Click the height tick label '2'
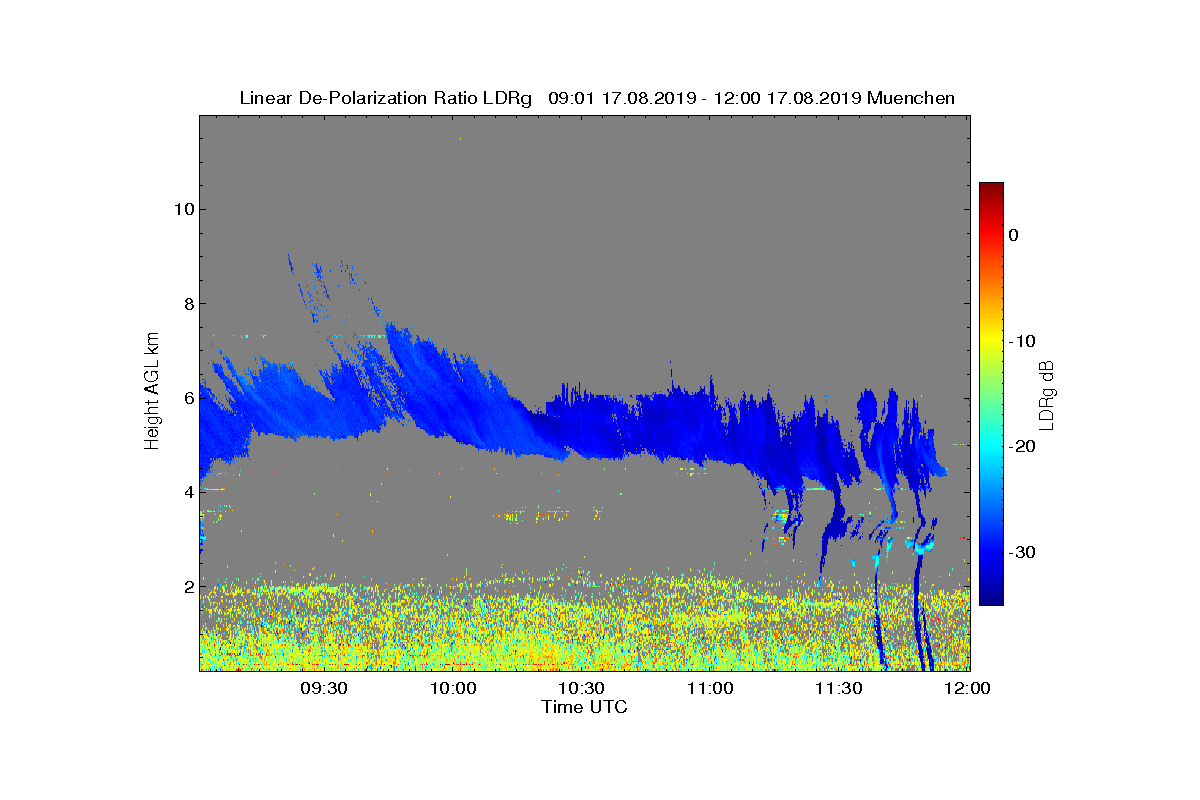 click(x=187, y=586)
